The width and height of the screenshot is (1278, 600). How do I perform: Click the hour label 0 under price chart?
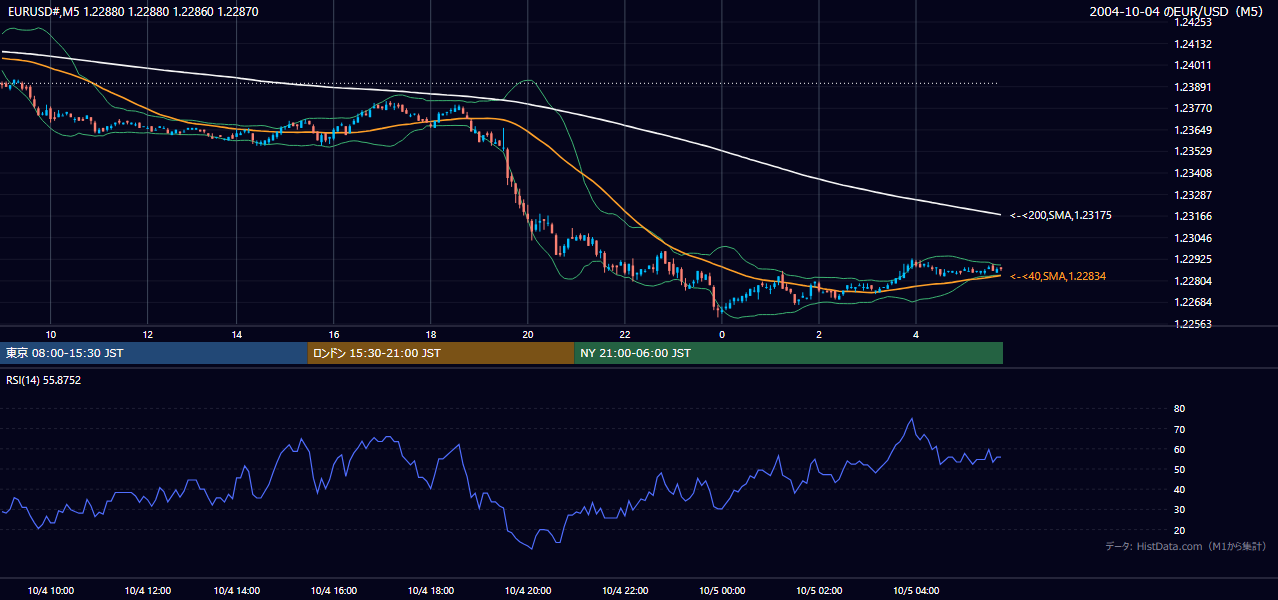point(722,334)
